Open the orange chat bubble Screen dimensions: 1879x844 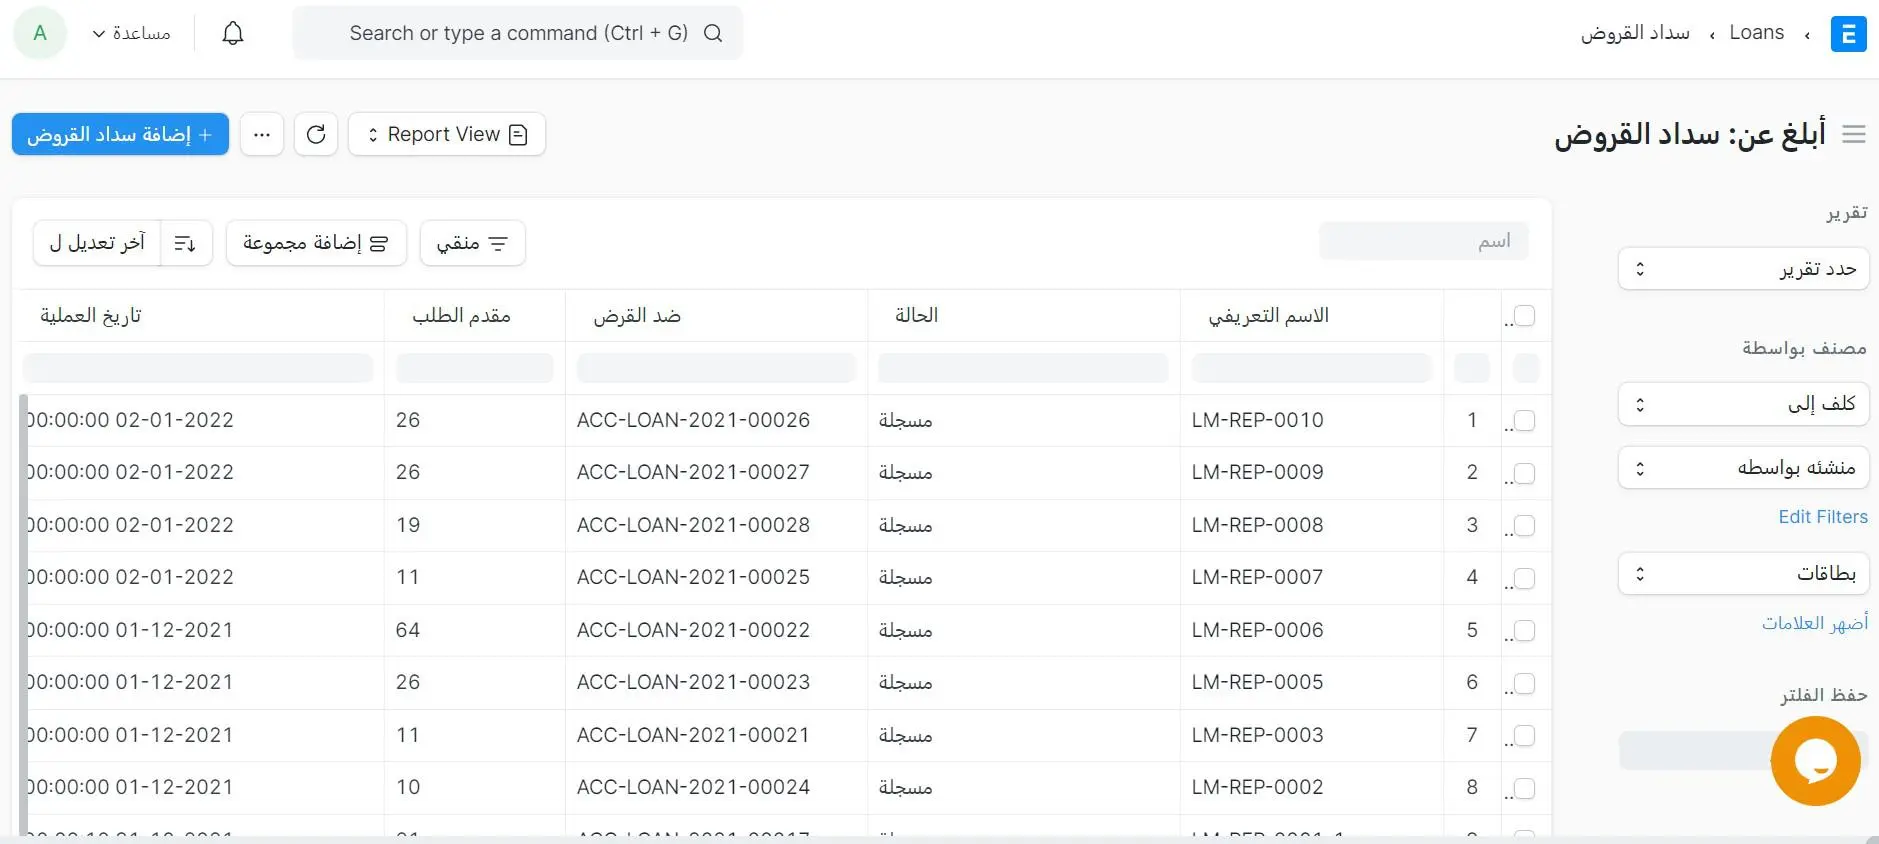tap(1815, 761)
